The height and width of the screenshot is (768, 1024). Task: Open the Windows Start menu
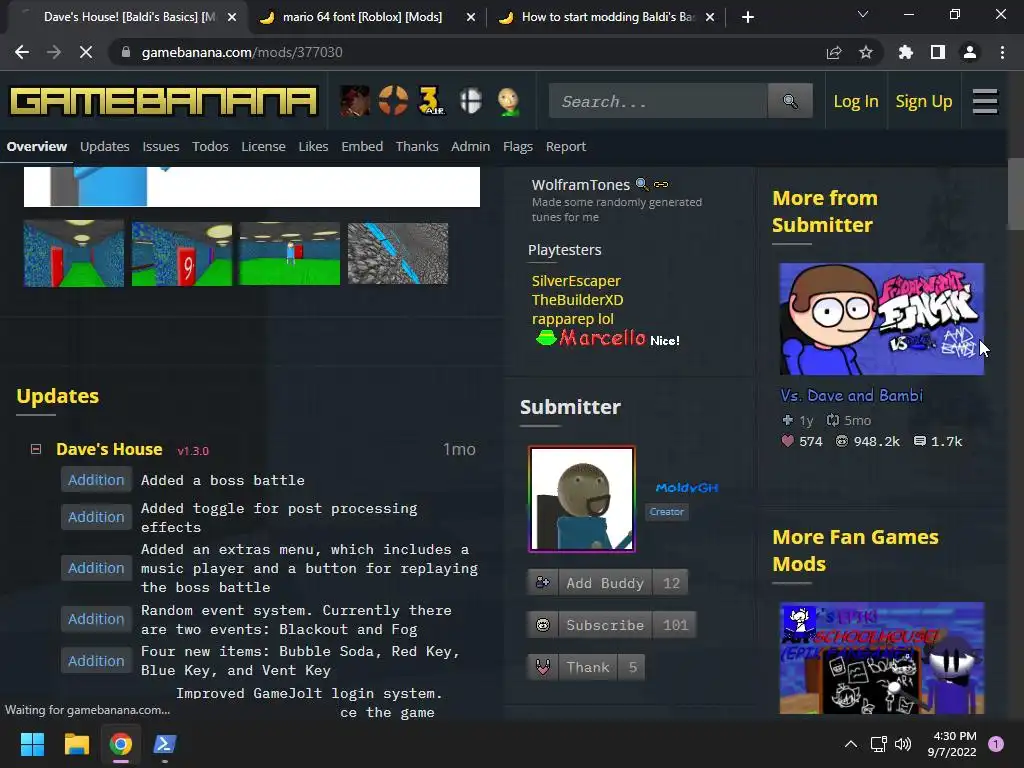pos(32,744)
